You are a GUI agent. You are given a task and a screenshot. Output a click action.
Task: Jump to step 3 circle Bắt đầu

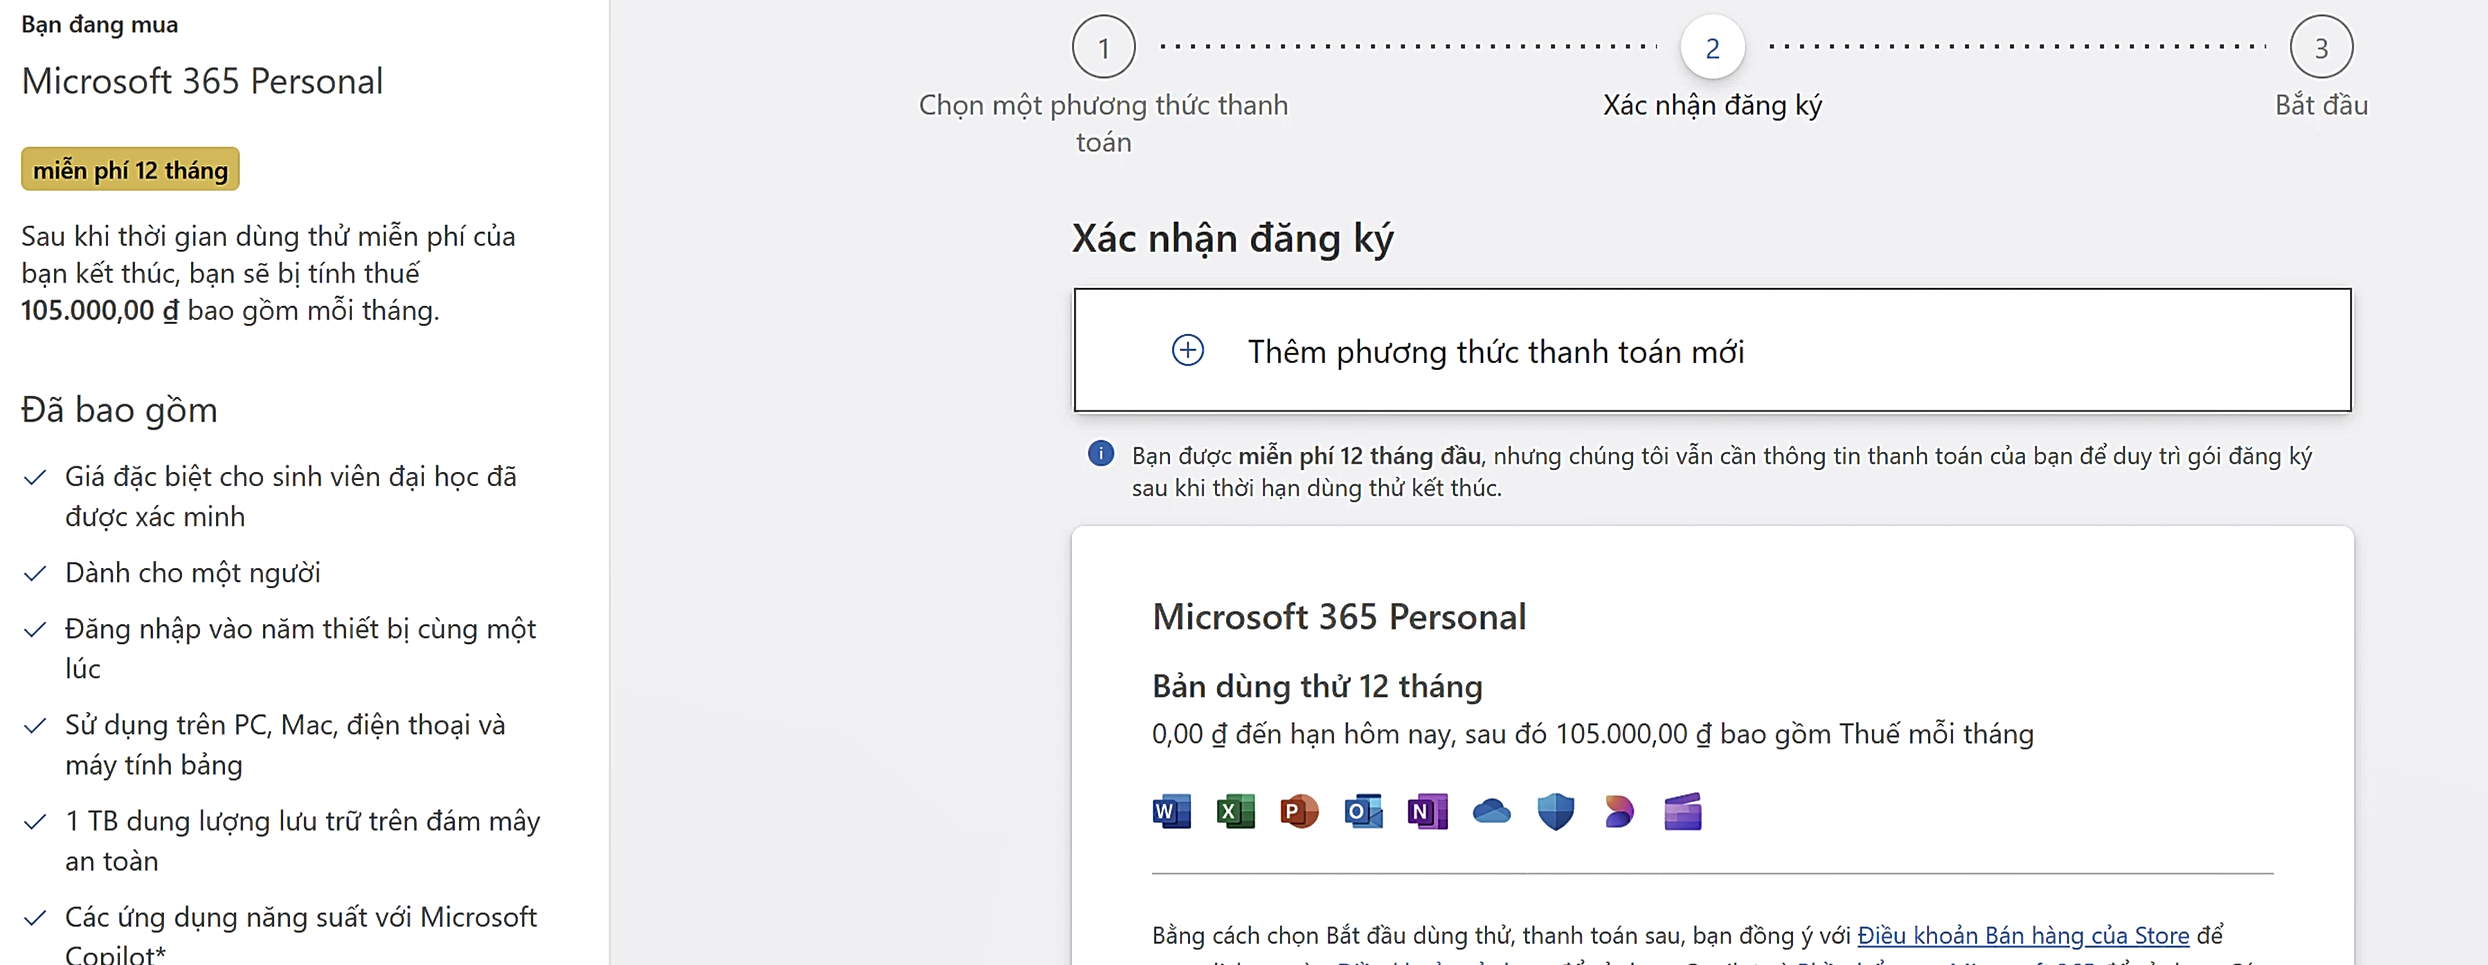[x=2320, y=47]
